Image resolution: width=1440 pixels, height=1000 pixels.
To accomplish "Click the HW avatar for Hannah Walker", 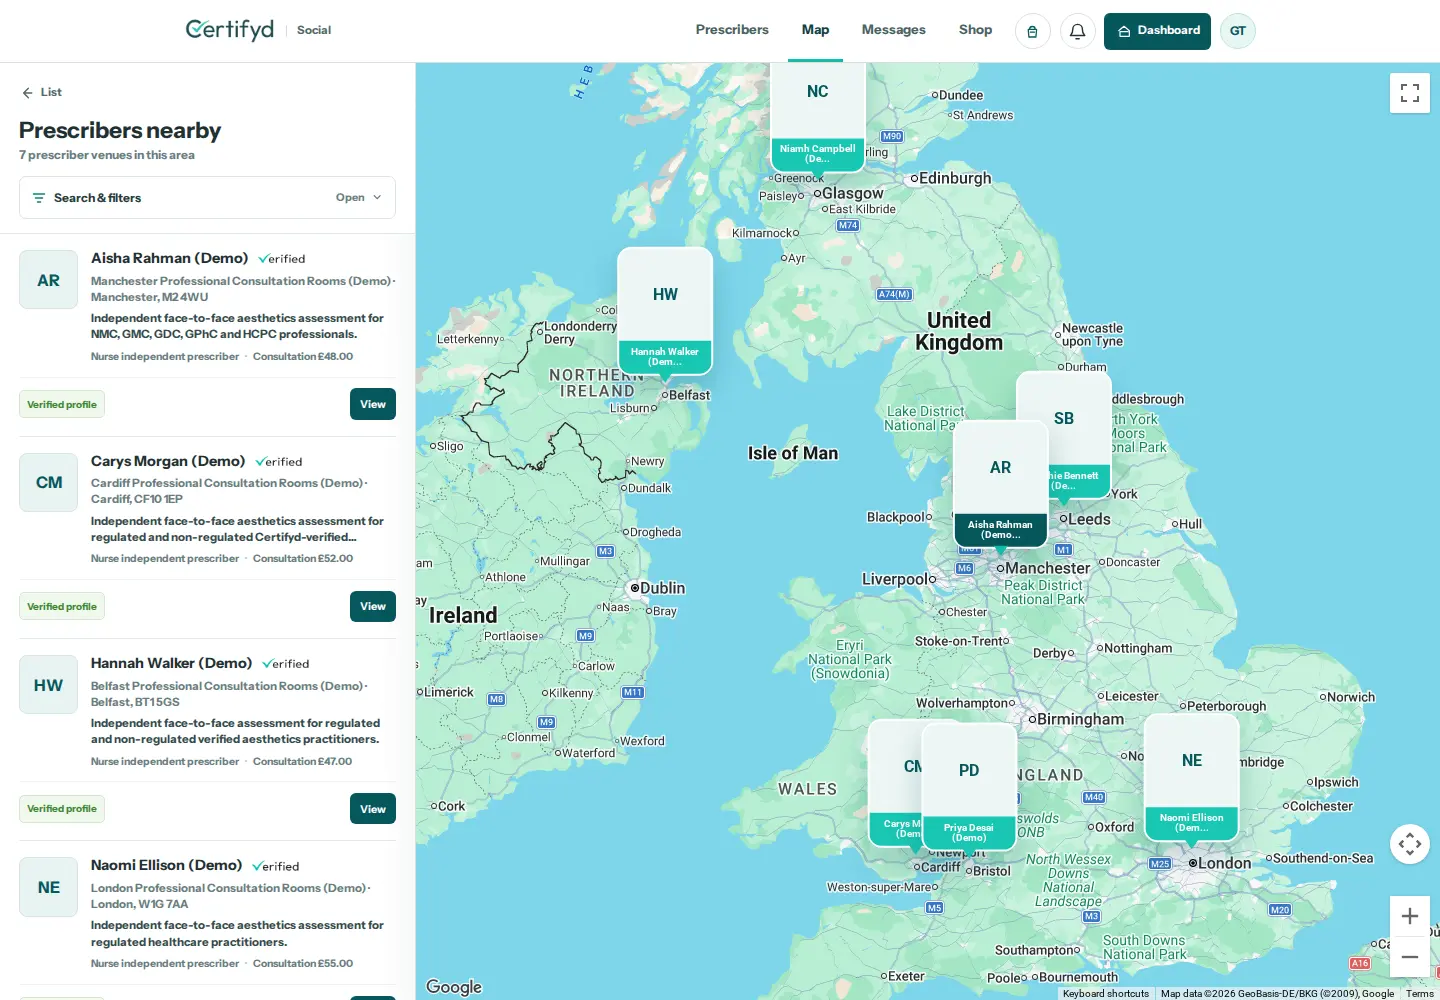I will tap(48, 685).
